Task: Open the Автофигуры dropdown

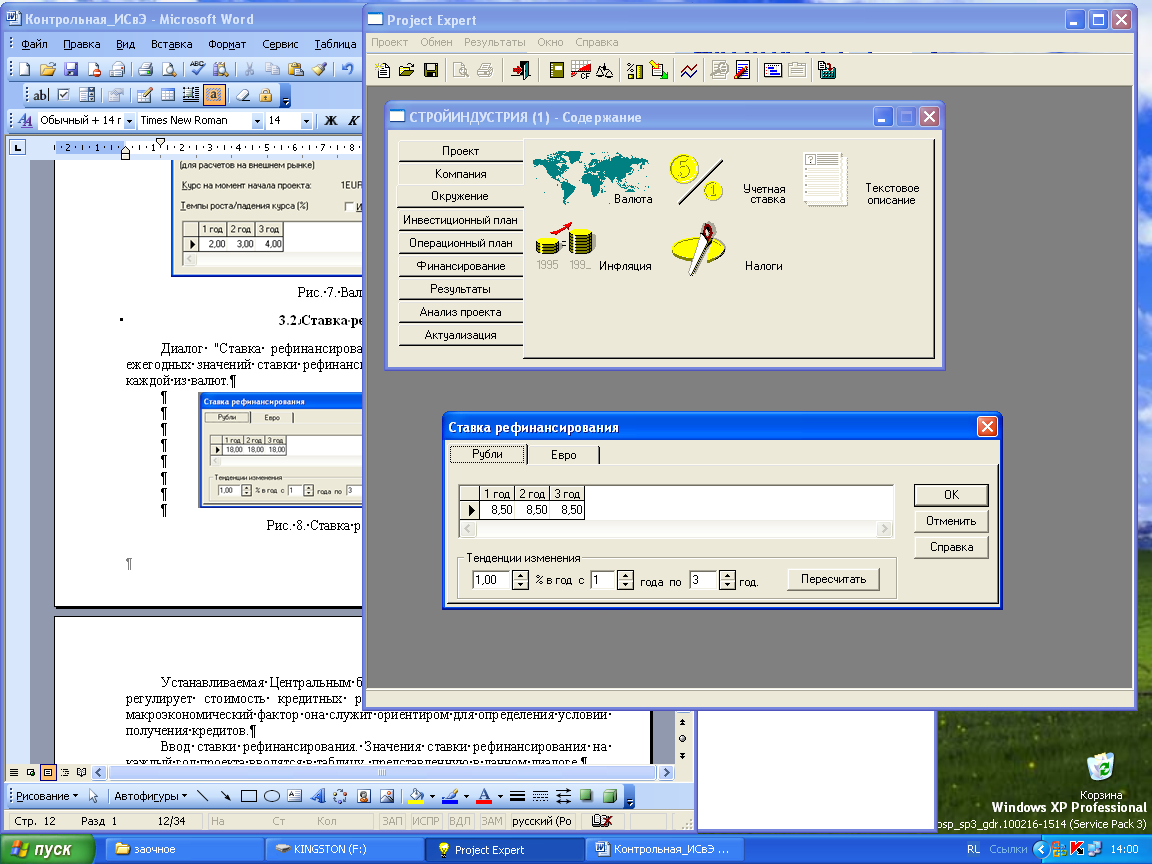Action: tap(150, 796)
